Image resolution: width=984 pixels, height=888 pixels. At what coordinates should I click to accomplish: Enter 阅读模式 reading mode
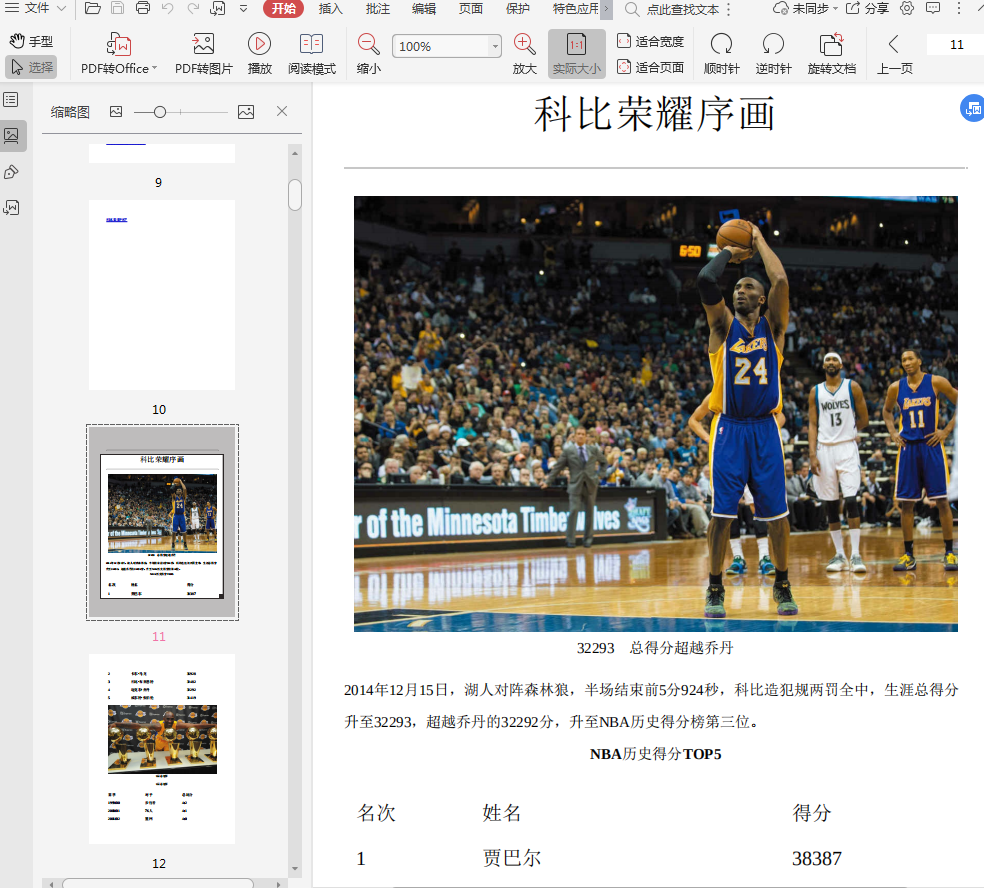tap(312, 45)
